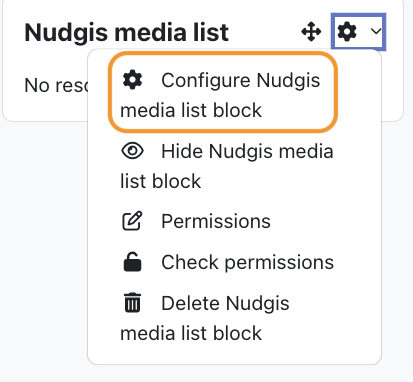Choose Hide Nudgis media text
The image size is (413, 382).
[x=247, y=151]
